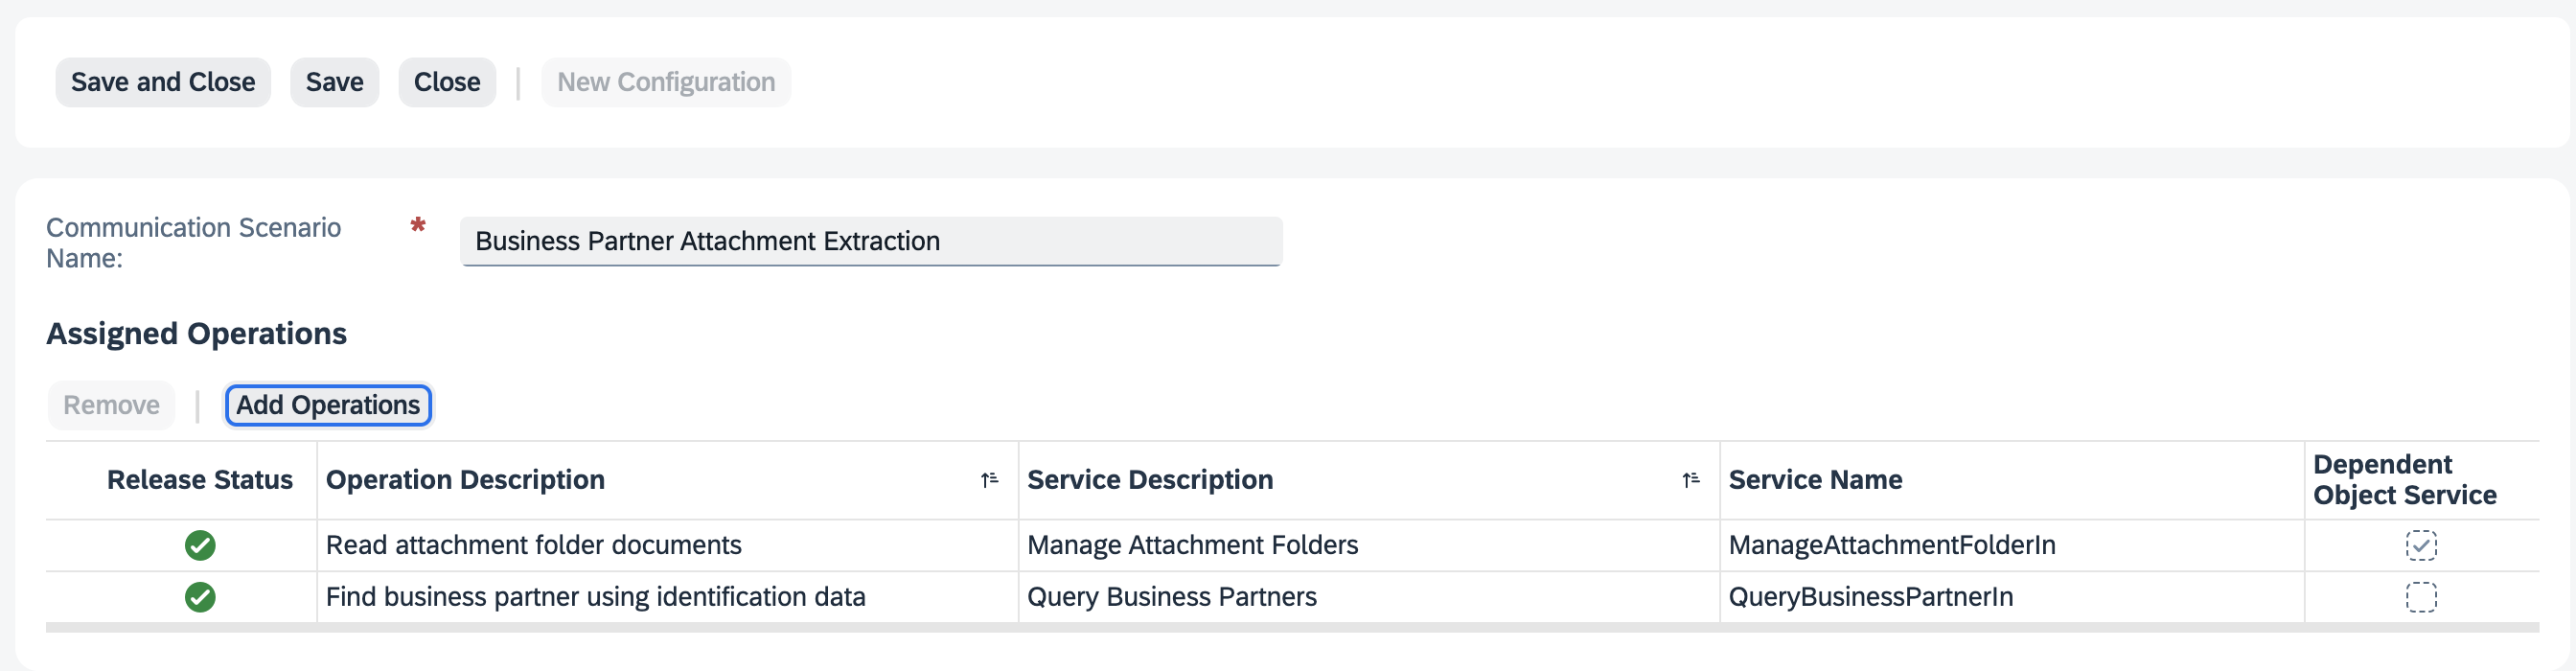2576x671 pixels.
Task: Sort by Service Description using its sort icon
Action: tap(1690, 479)
